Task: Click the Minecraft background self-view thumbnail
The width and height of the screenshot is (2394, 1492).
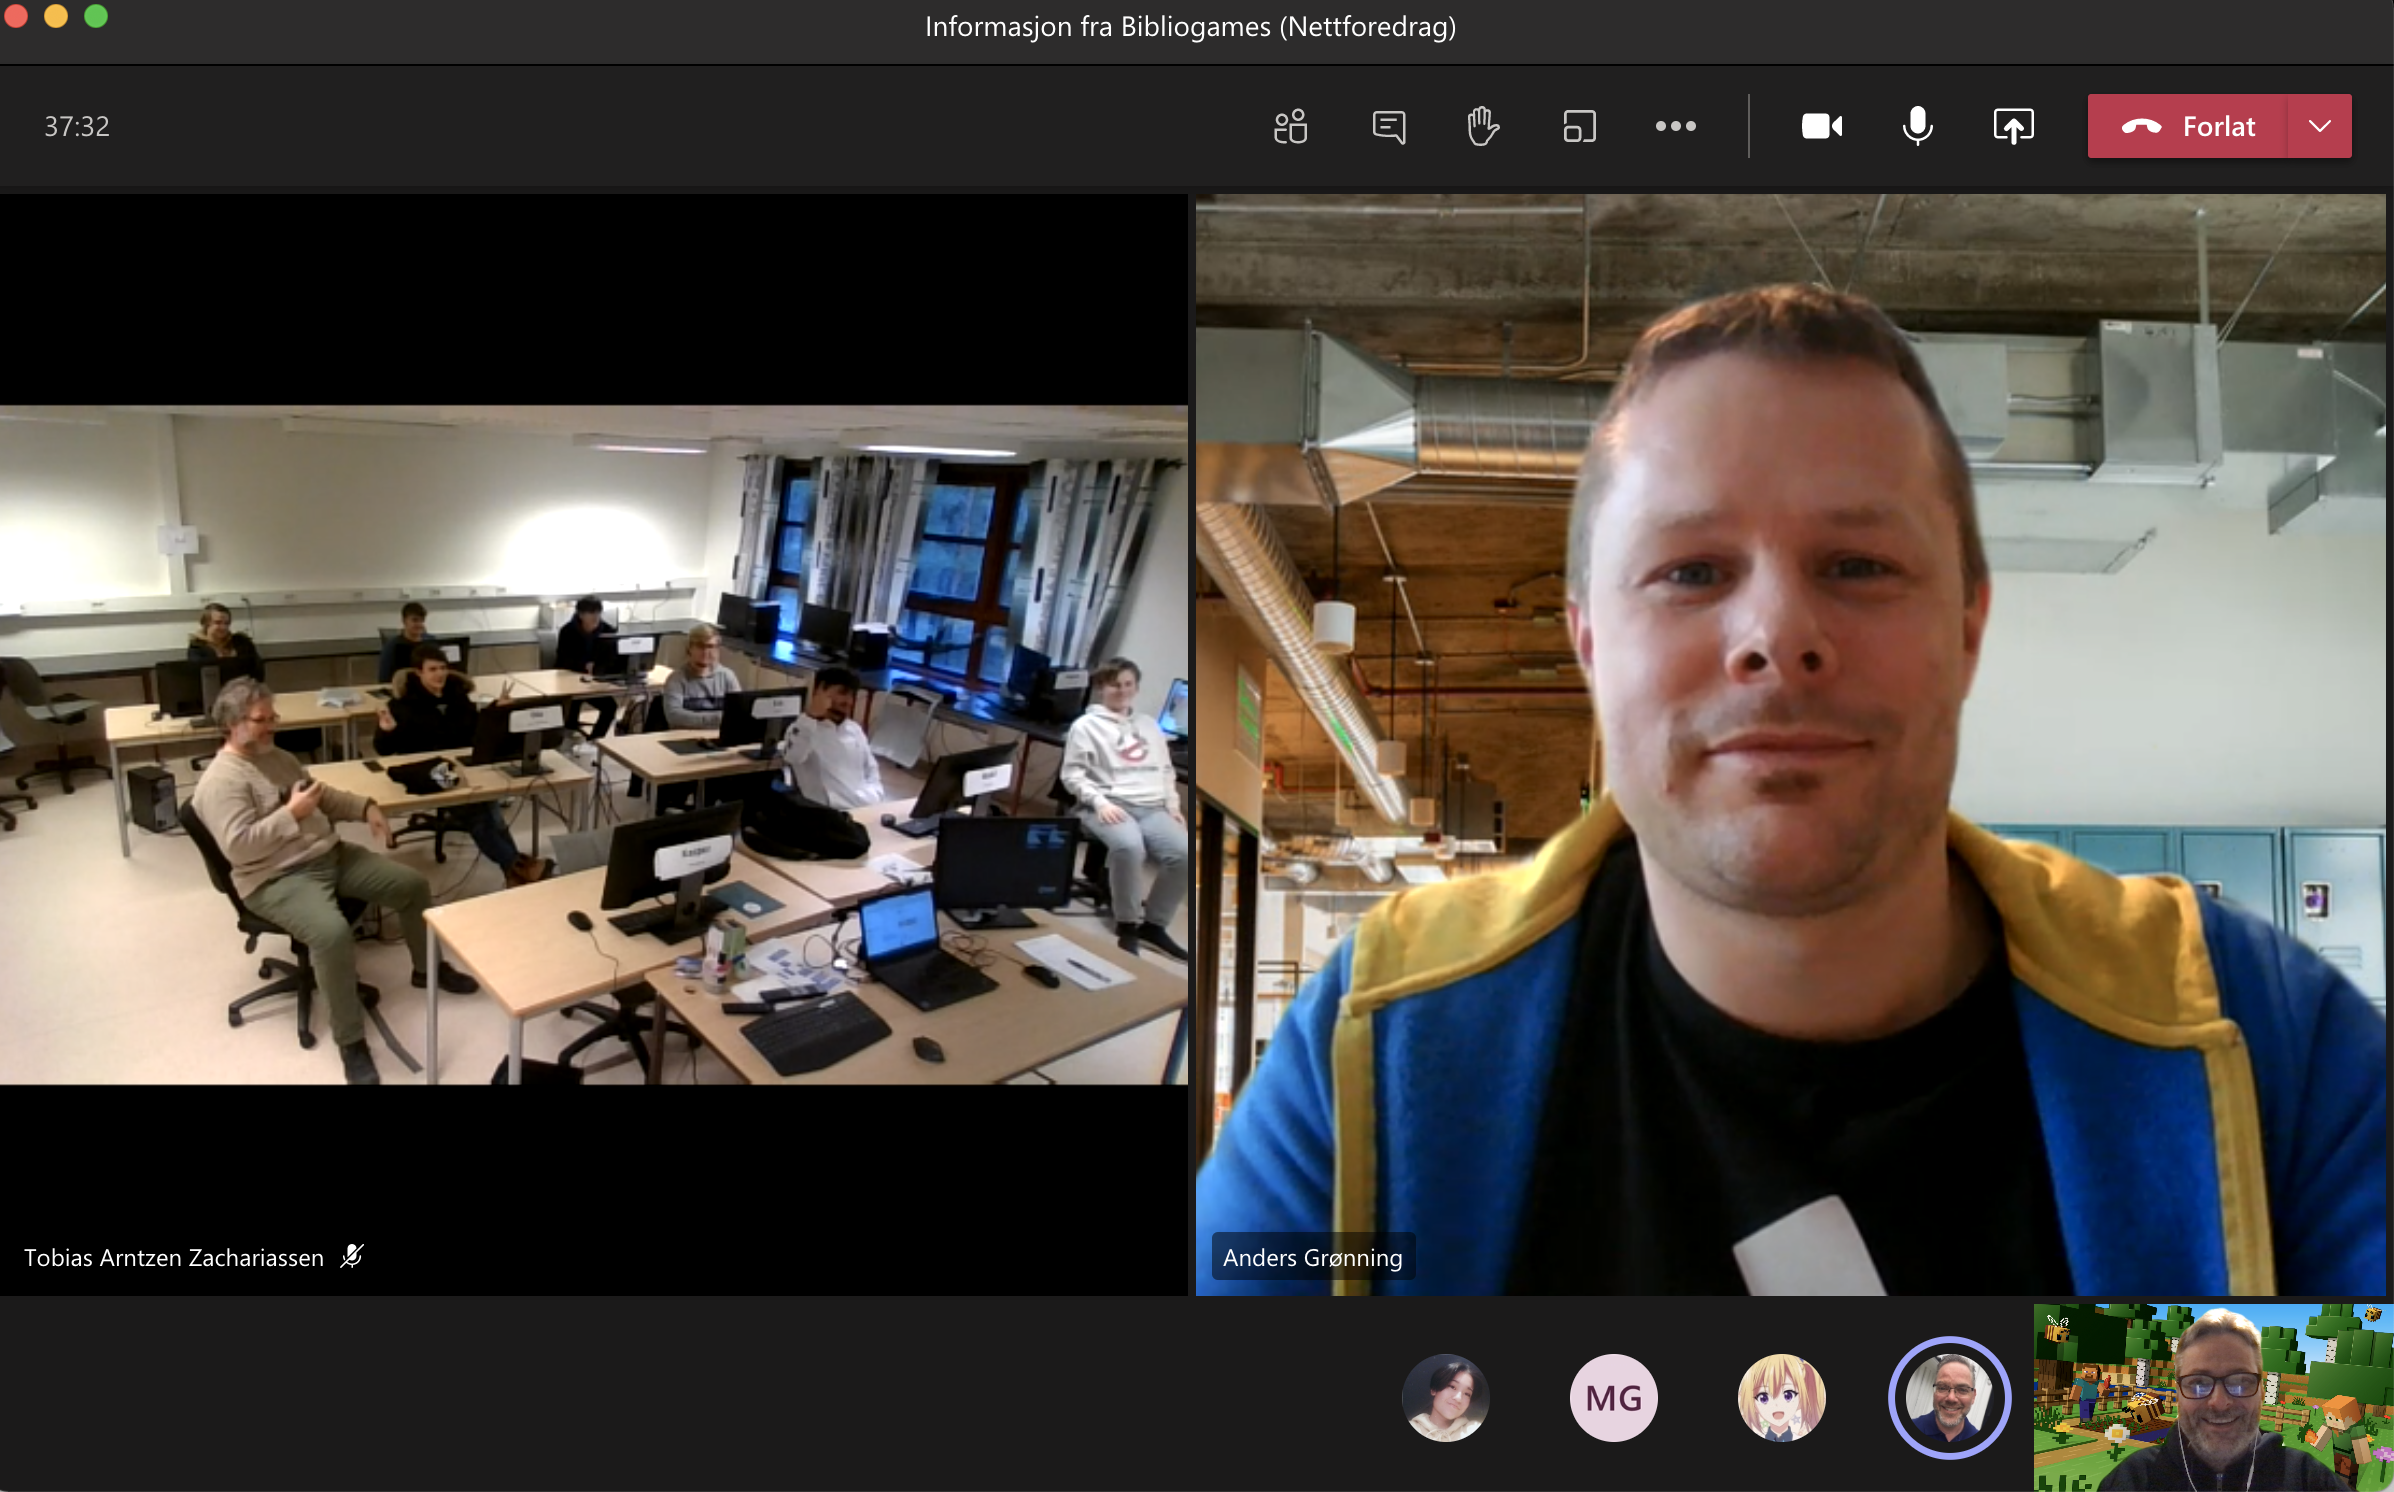Action: (2213, 1397)
